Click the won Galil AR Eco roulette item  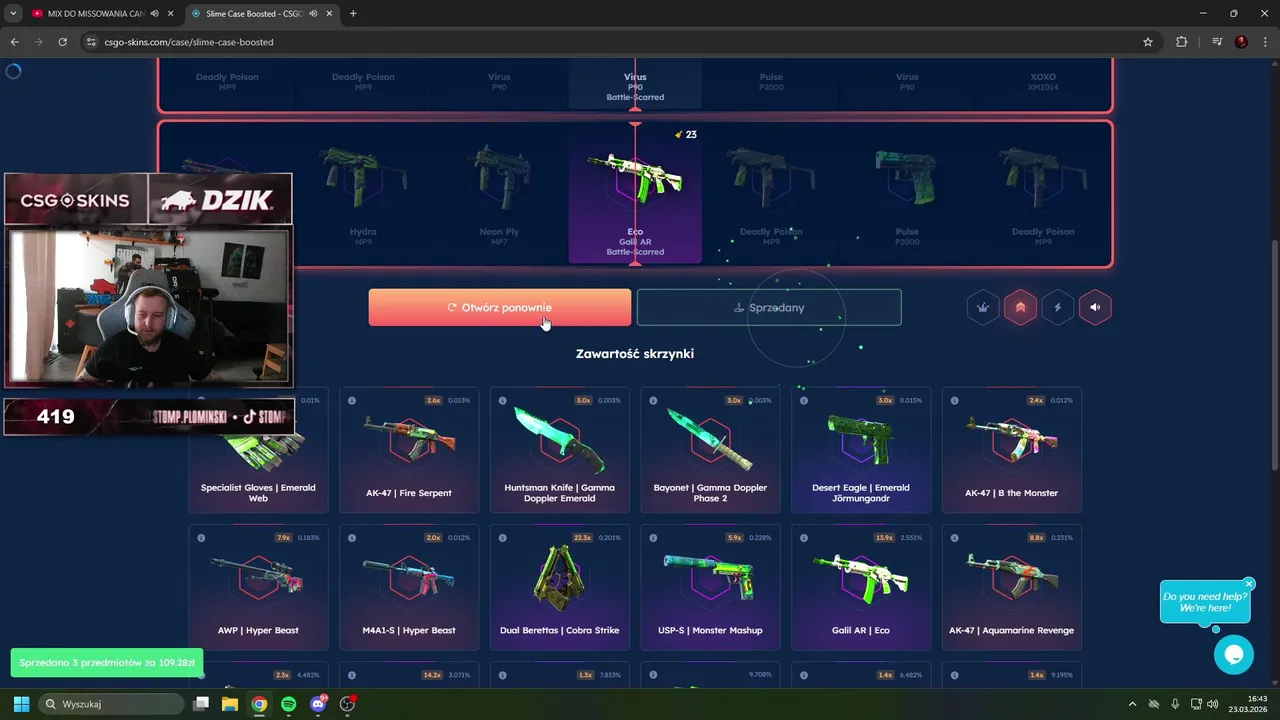click(x=635, y=194)
